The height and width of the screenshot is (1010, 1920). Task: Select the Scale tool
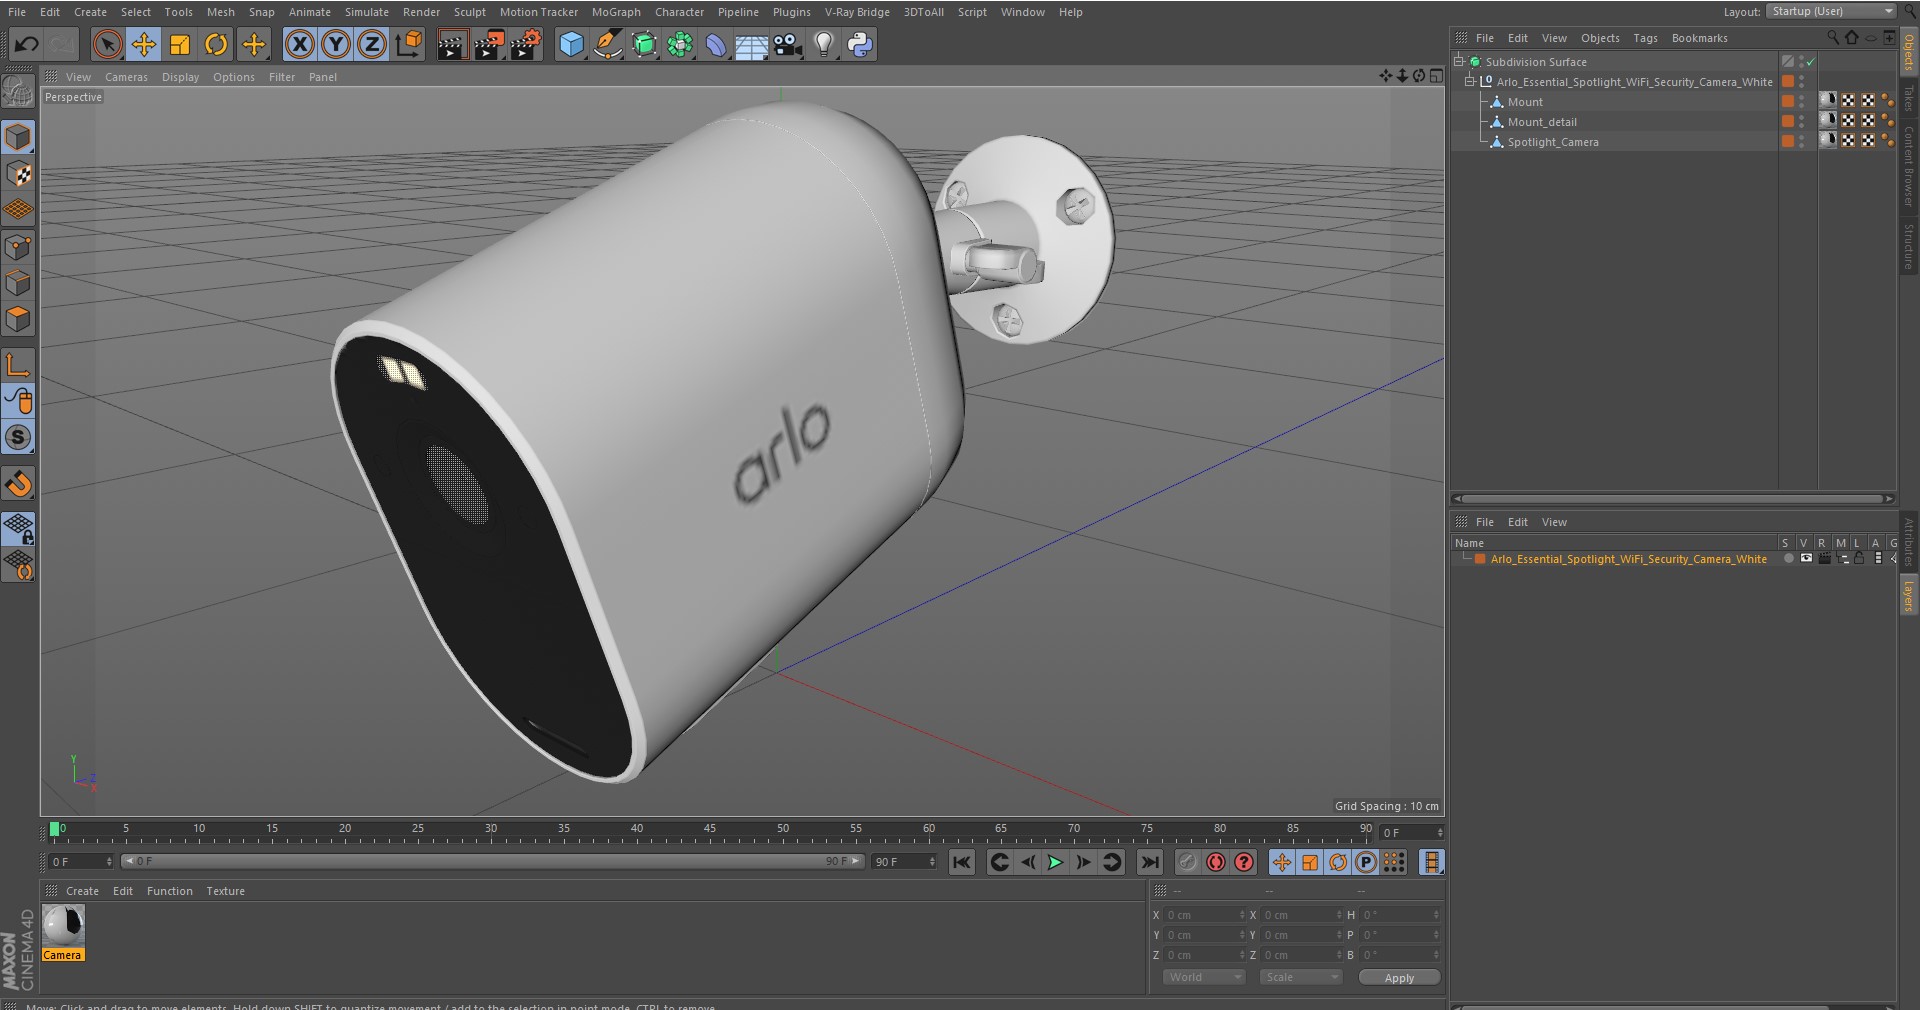(x=180, y=44)
